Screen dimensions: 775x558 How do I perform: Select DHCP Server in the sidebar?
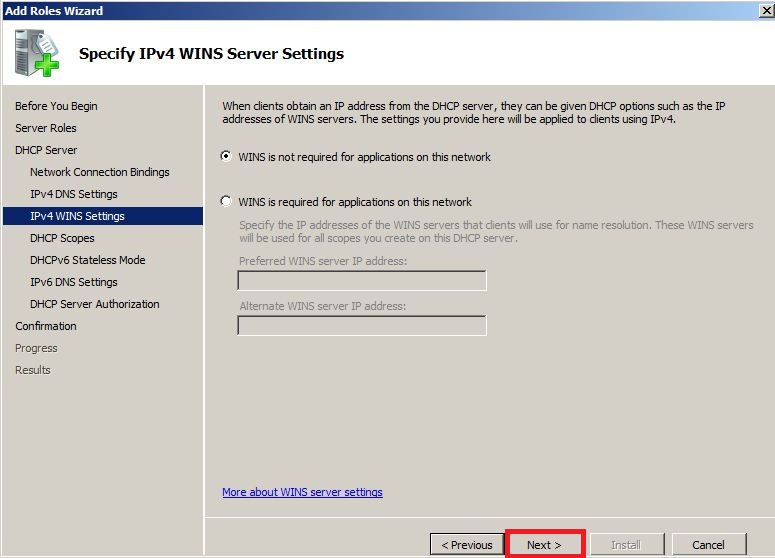46,150
